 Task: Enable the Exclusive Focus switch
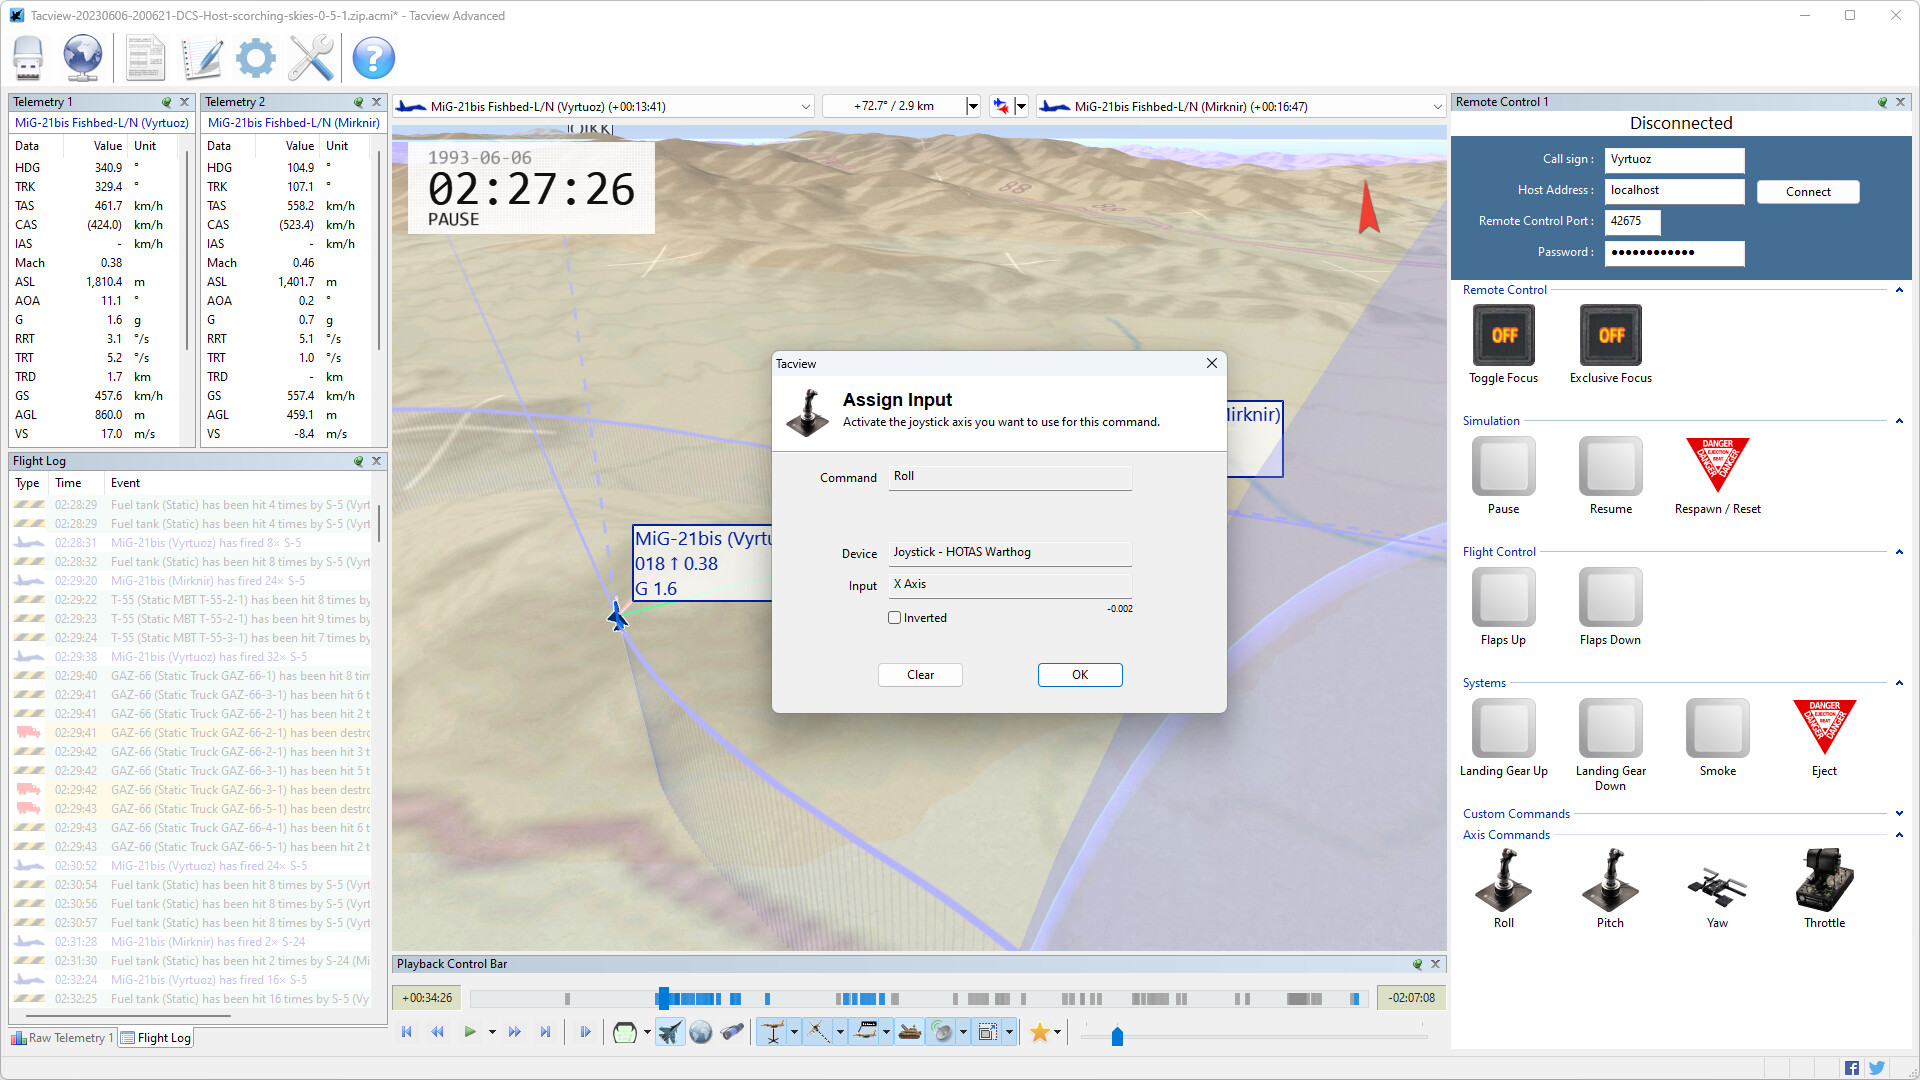tap(1610, 335)
